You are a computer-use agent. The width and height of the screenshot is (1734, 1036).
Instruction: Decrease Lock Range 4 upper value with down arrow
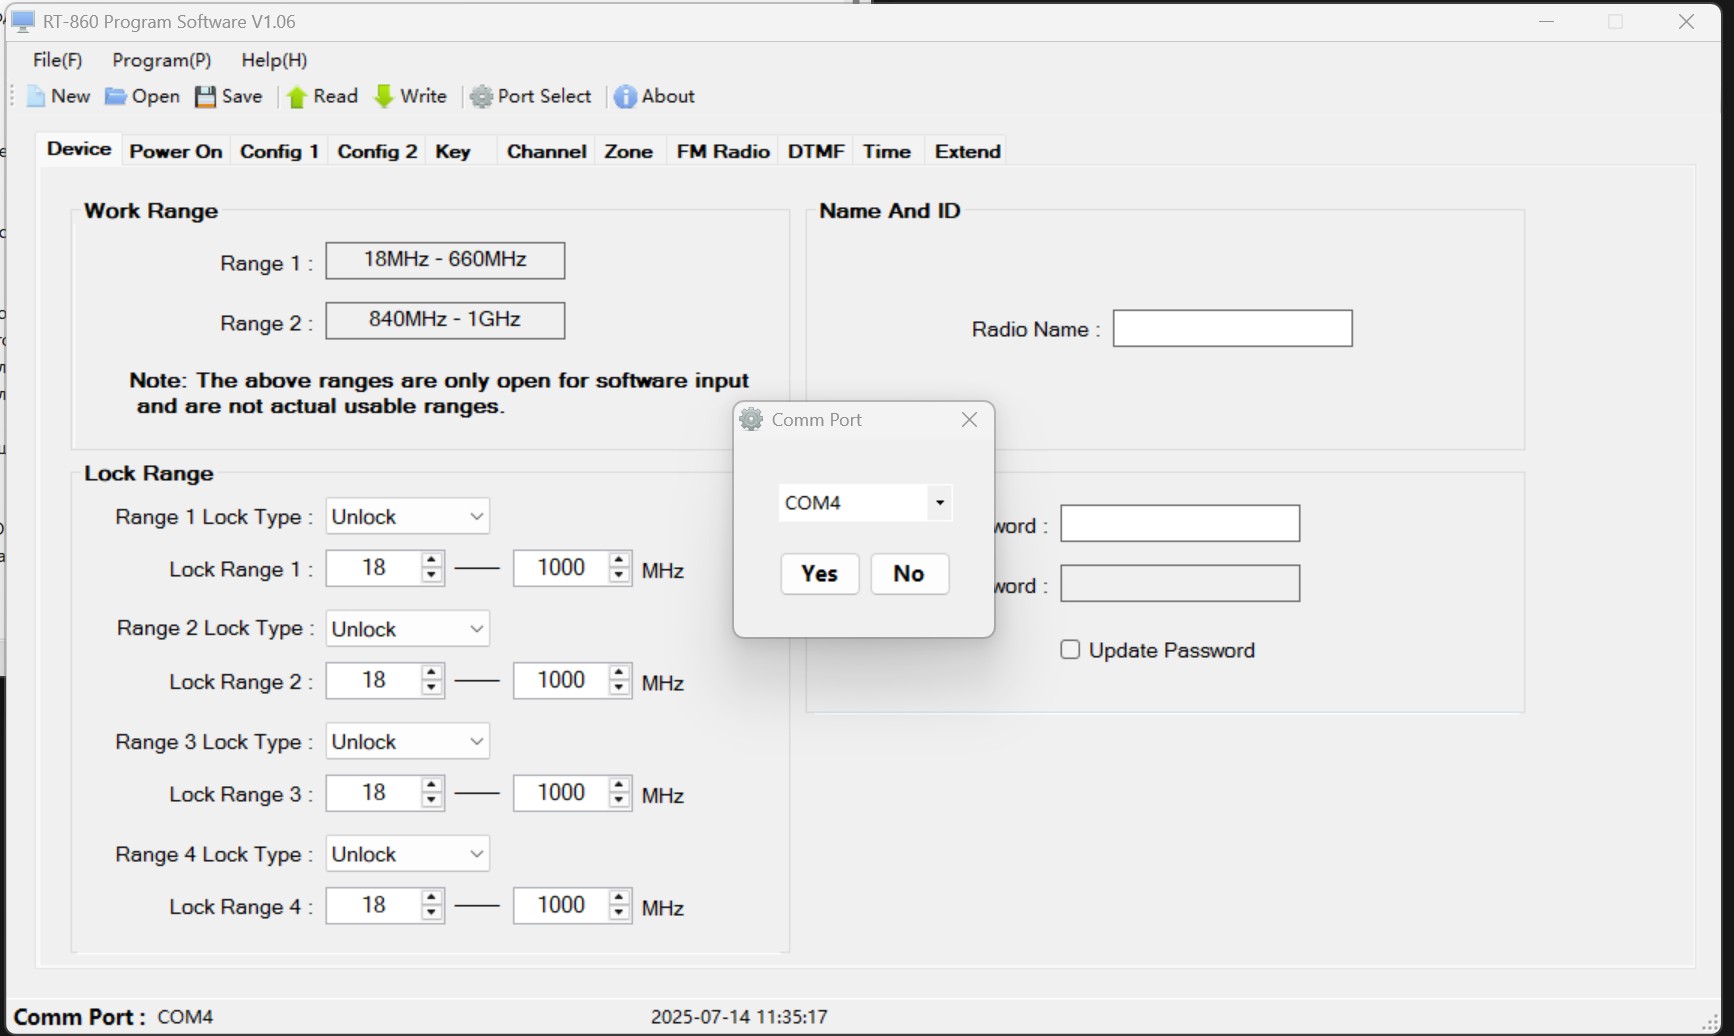tap(619, 913)
